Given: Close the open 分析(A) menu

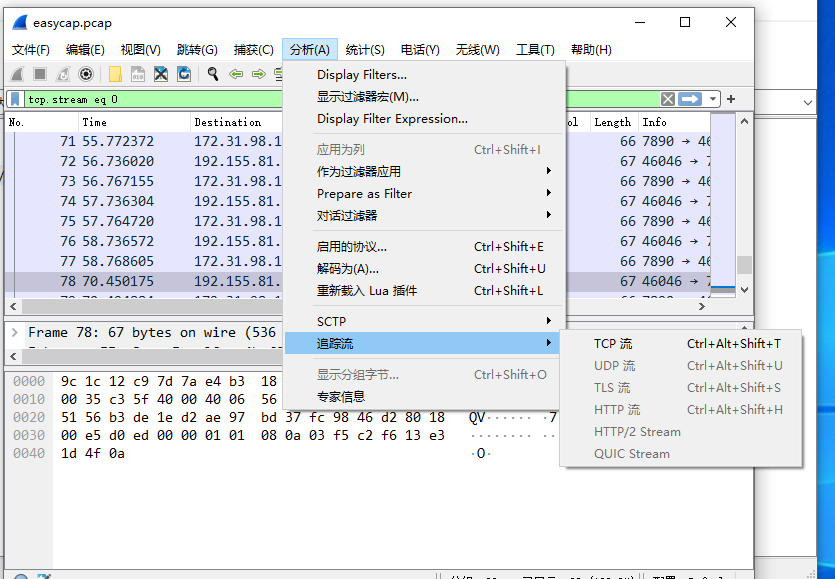Looking at the screenshot, I should point(310,50).
